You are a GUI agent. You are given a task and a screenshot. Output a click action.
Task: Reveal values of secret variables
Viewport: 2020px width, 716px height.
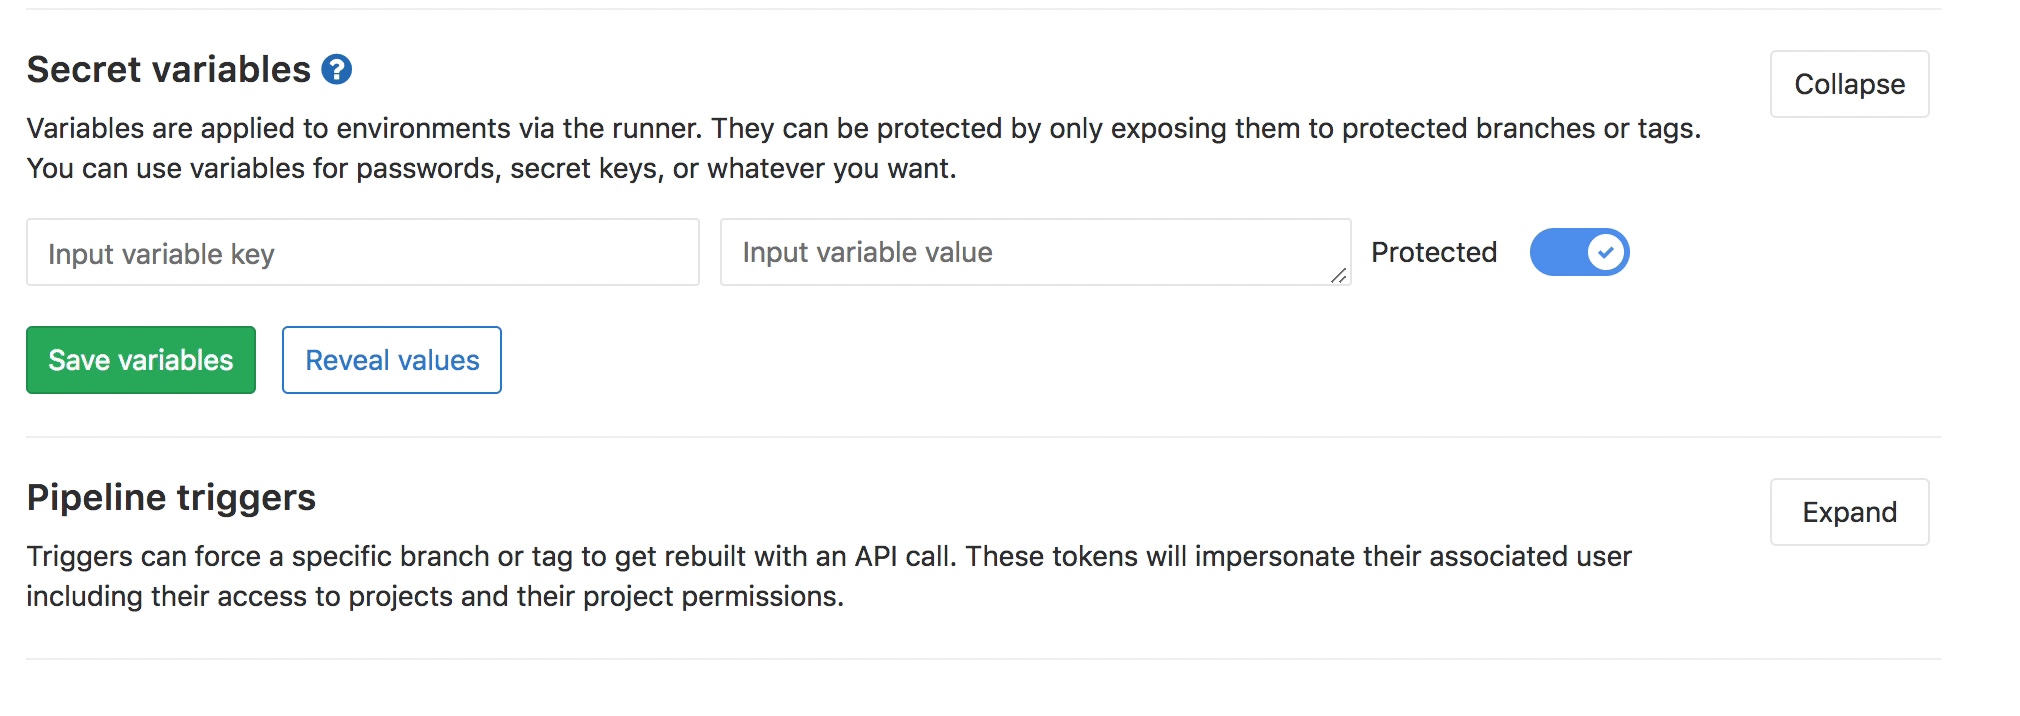click(392, 360)
